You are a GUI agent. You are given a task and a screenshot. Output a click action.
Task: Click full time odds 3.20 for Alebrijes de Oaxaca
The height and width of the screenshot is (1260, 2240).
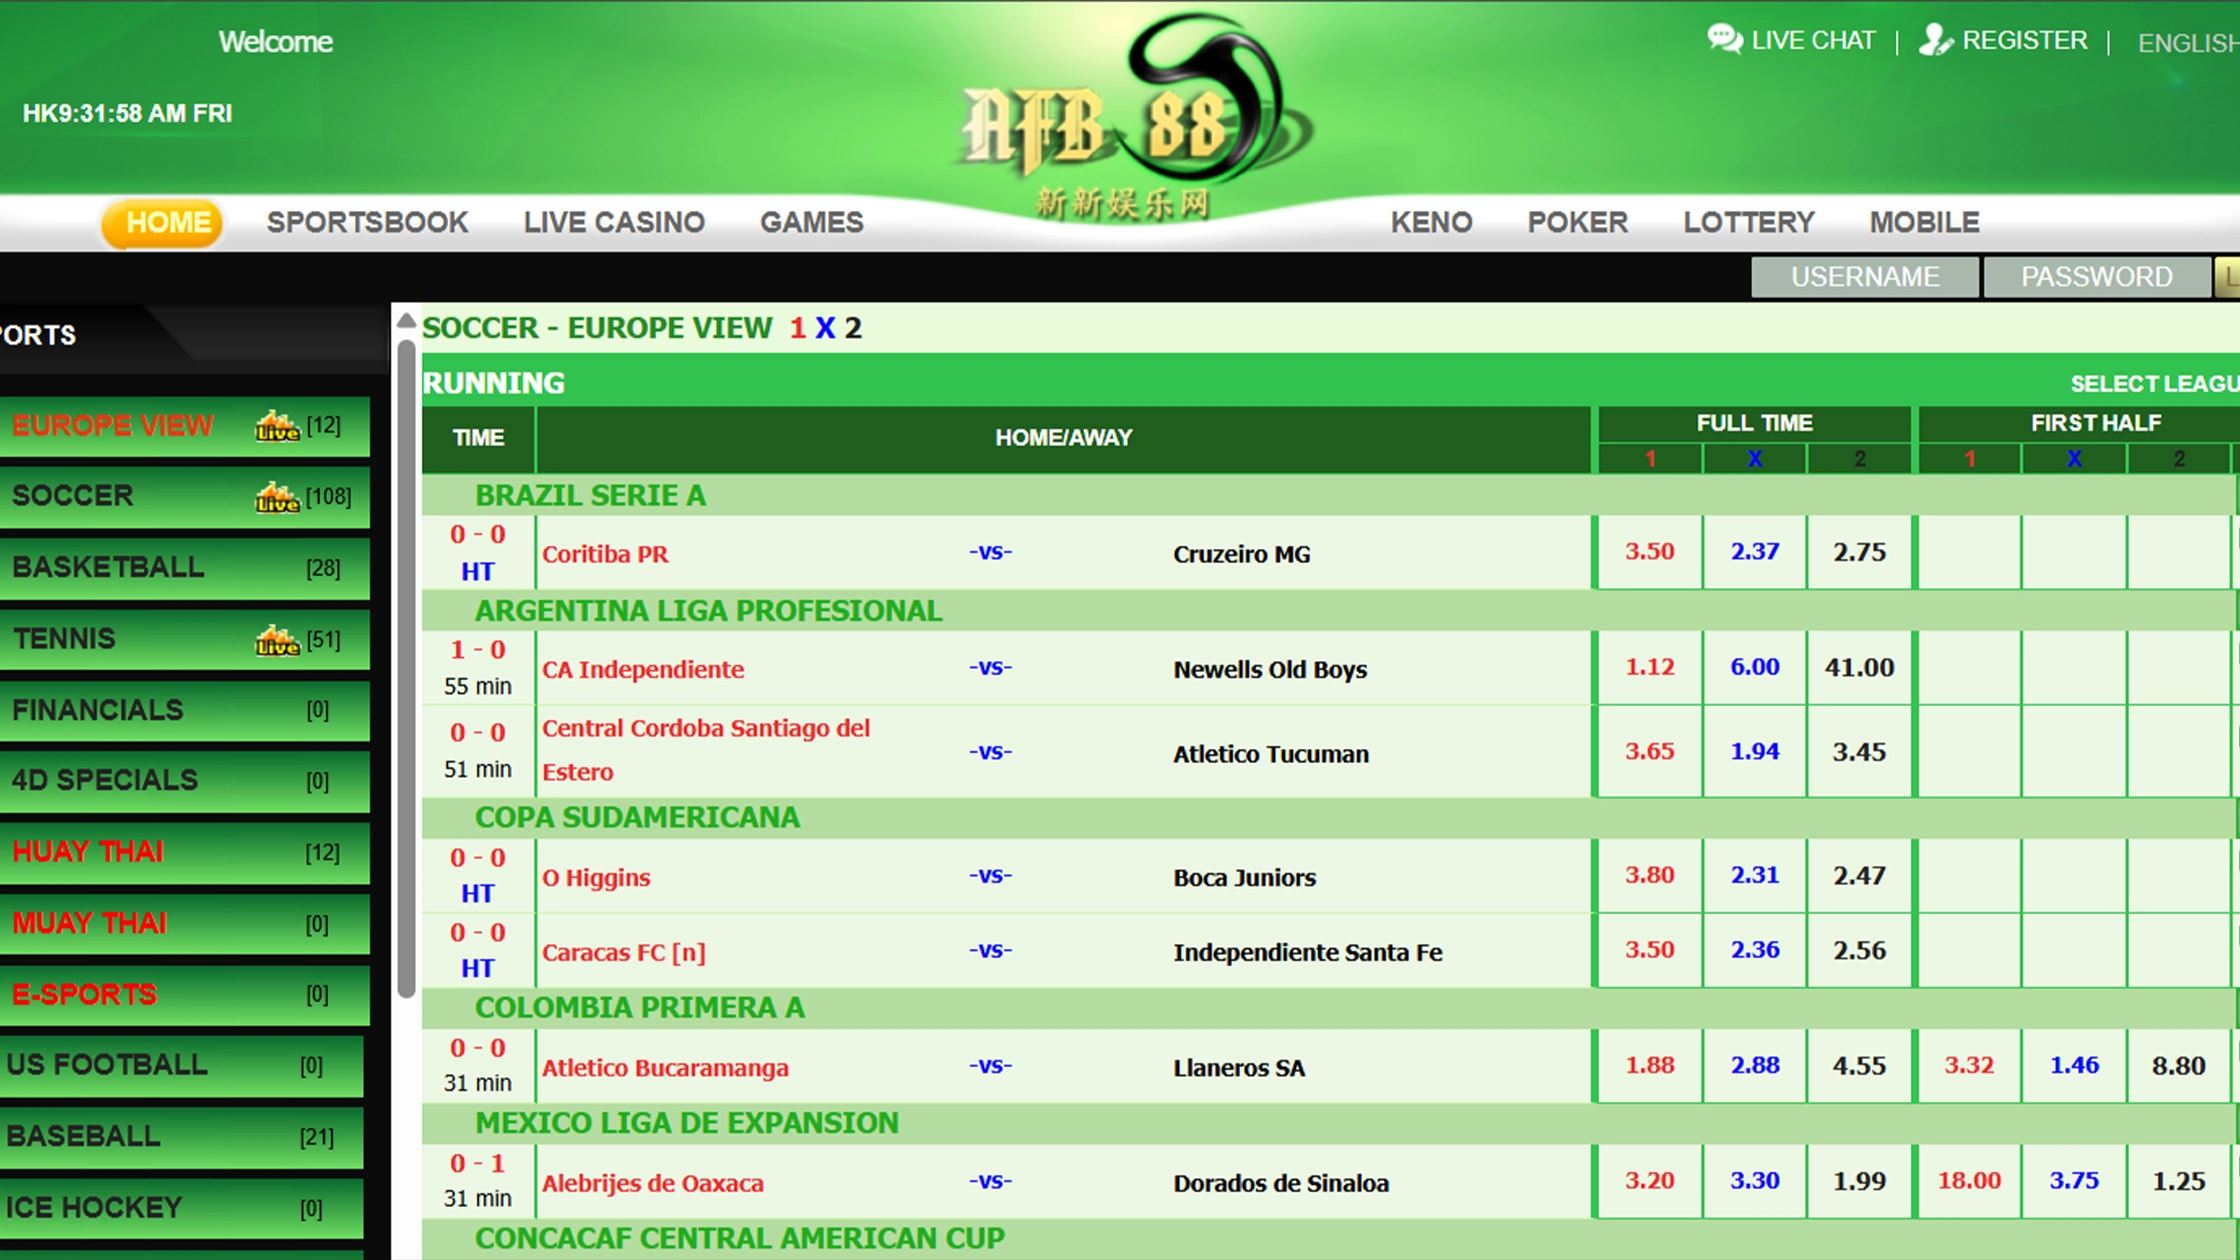pyautogui.click(x=1649, y=1181)
